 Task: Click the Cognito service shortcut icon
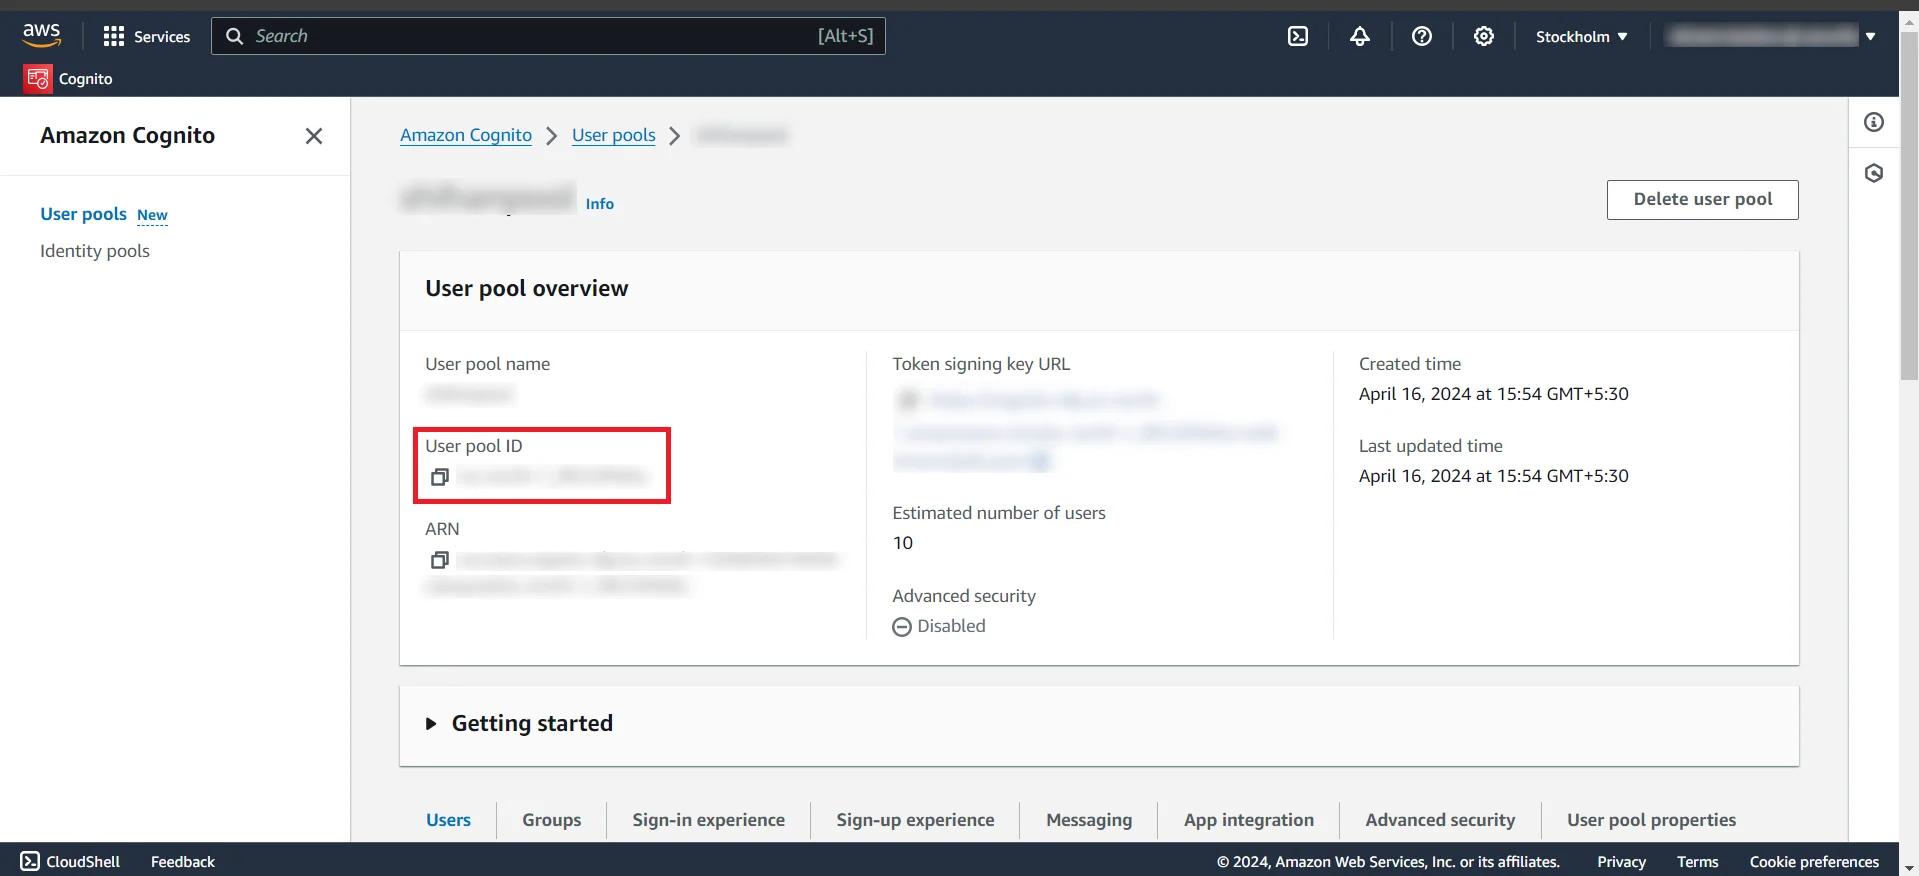(x=38, y=78)
